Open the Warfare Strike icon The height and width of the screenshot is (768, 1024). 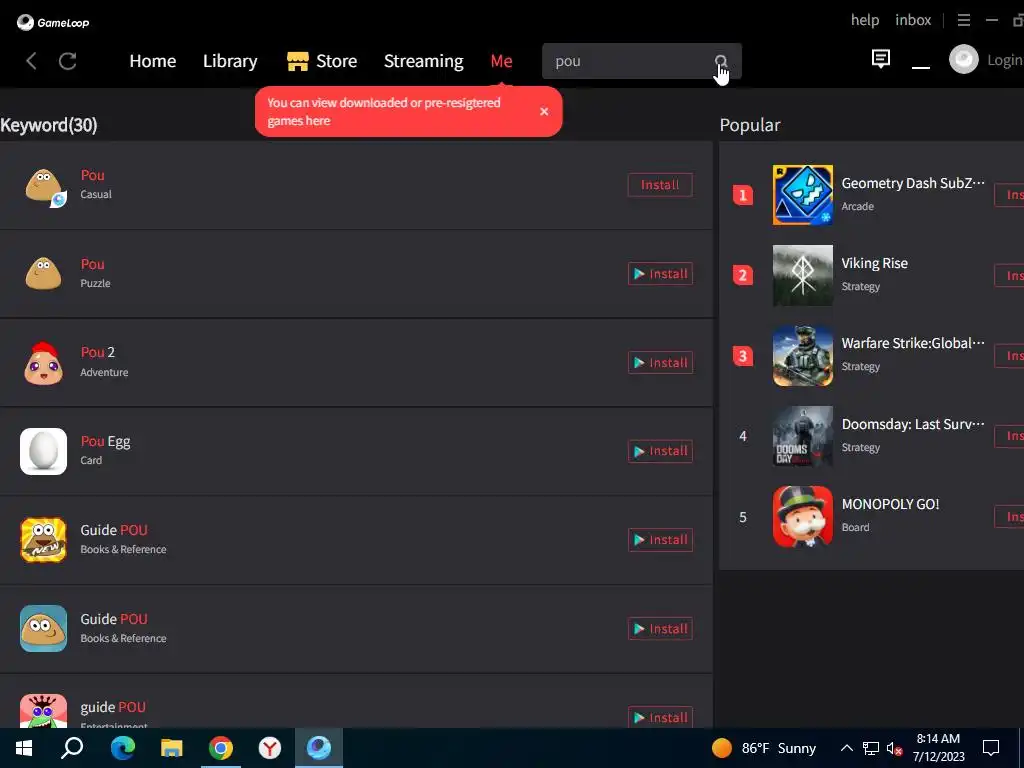click(803, 356)
